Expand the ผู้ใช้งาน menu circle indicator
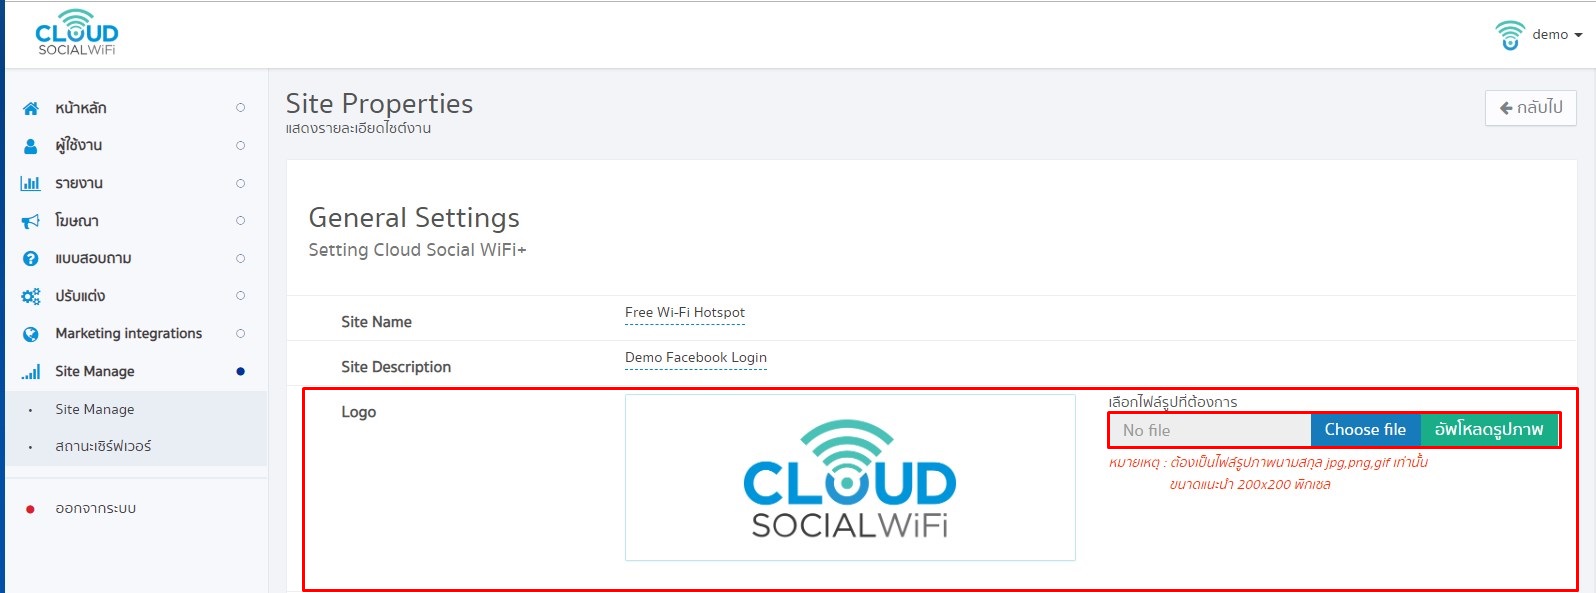Screen dimensions: 1596x593 click(x=240, y=146)
